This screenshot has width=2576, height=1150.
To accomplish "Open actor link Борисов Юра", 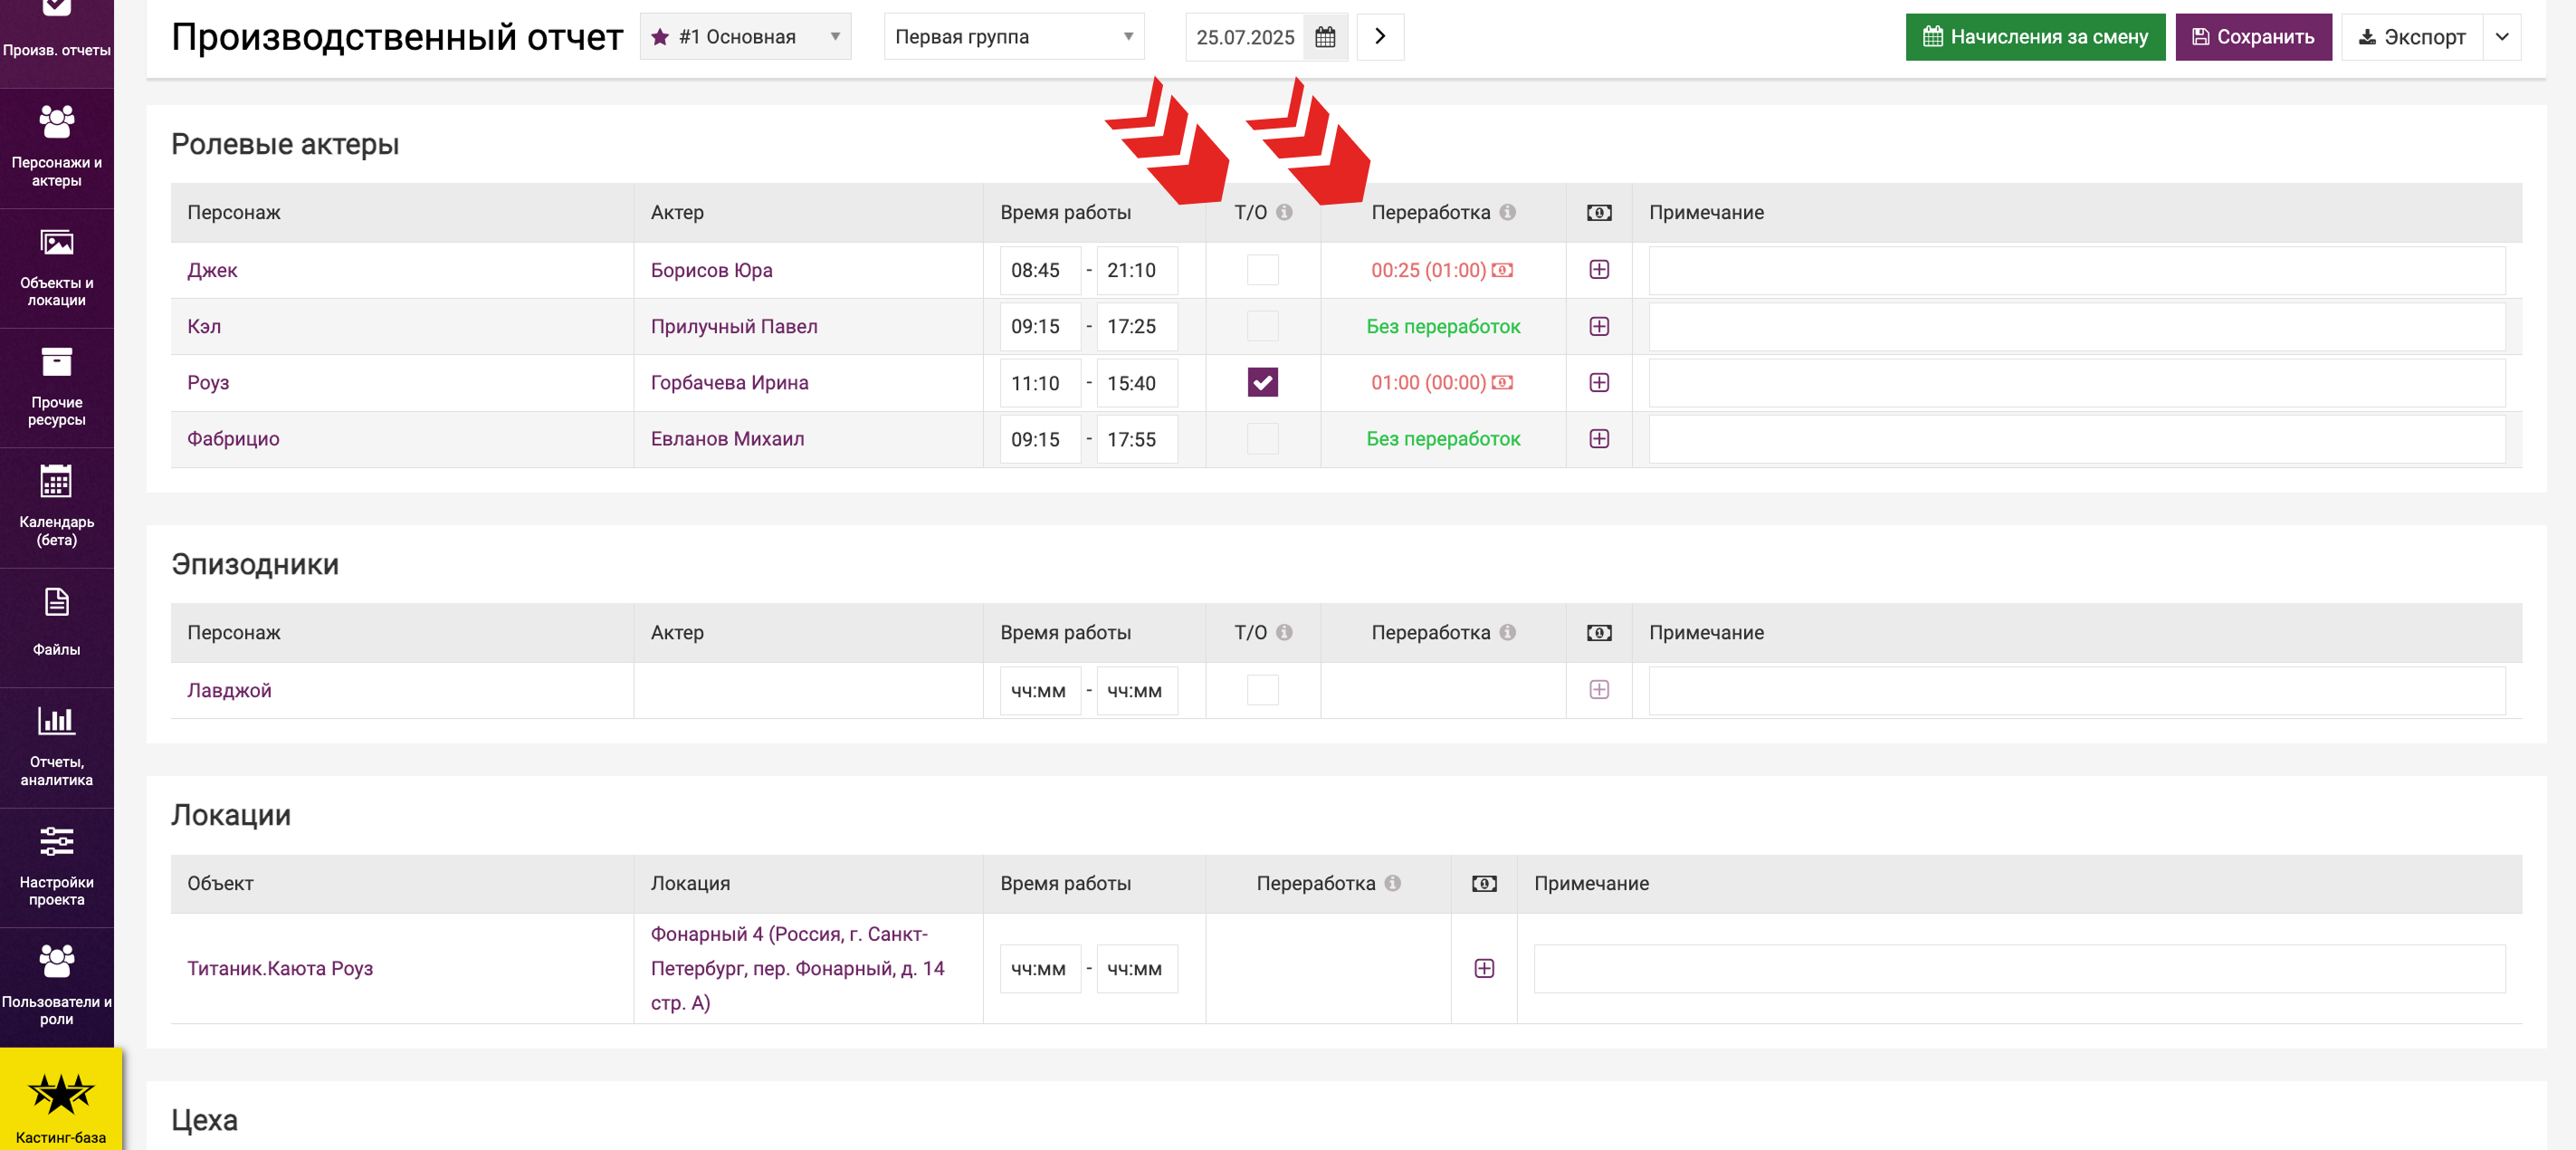I will (x=711, y=270).
